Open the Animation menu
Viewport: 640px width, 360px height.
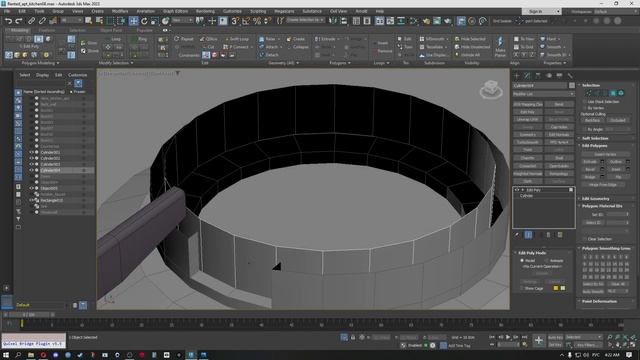145,11
